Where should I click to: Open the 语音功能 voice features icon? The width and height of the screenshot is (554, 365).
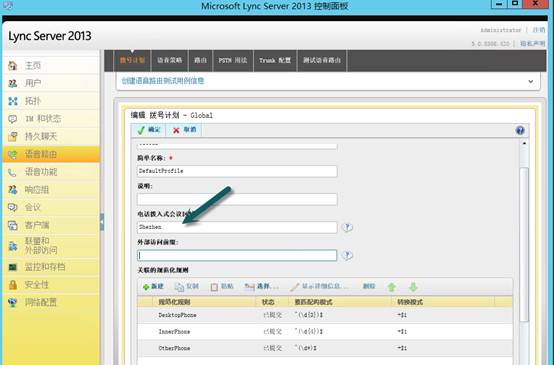(13, 172)
